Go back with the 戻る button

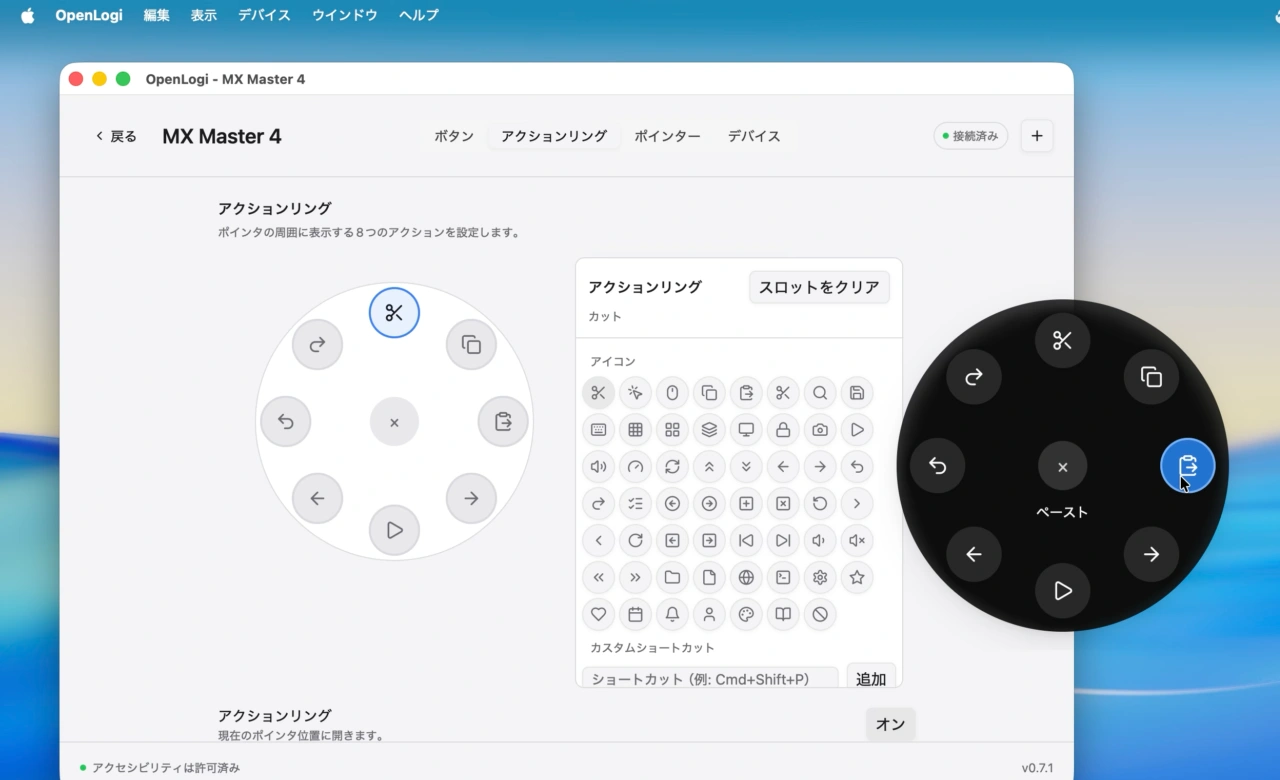coord(116,136)
